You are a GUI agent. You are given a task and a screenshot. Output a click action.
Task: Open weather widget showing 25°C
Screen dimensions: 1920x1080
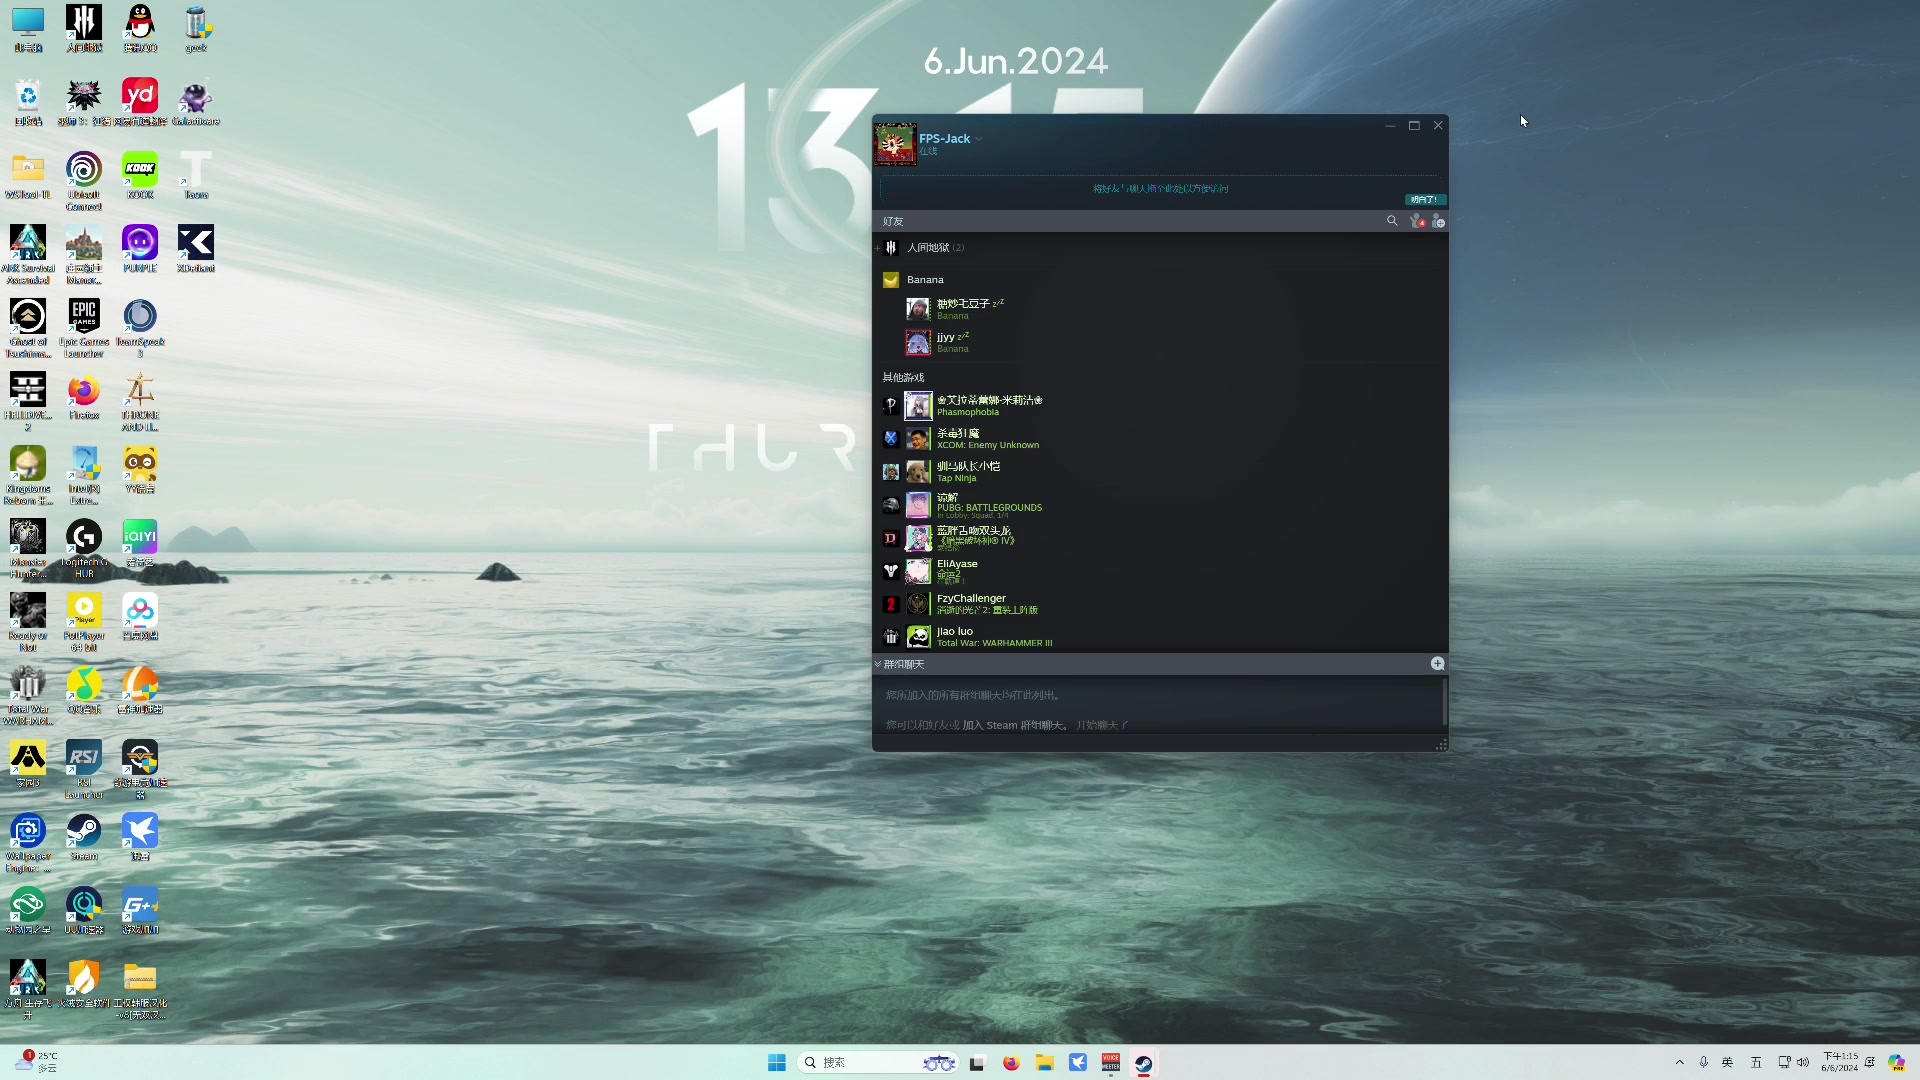click(x=38, y=1062)
